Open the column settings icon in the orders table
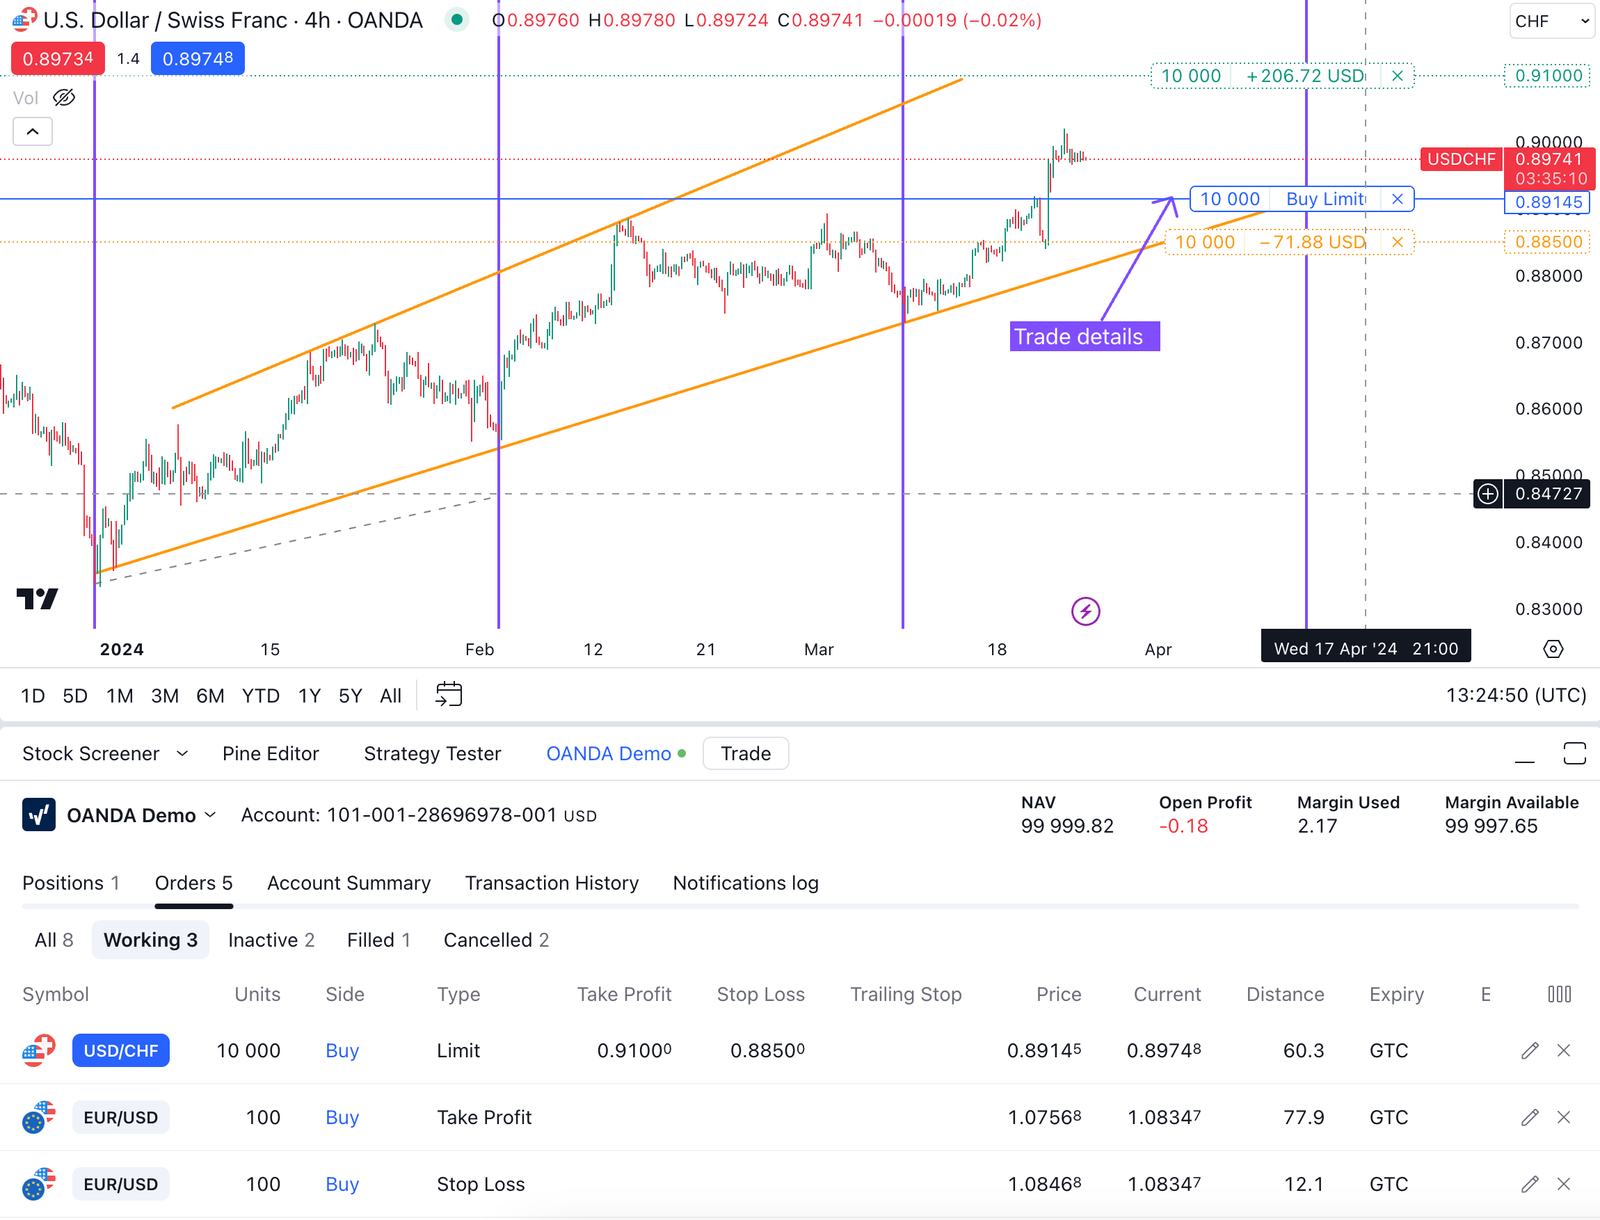 tap(1560, 994)
